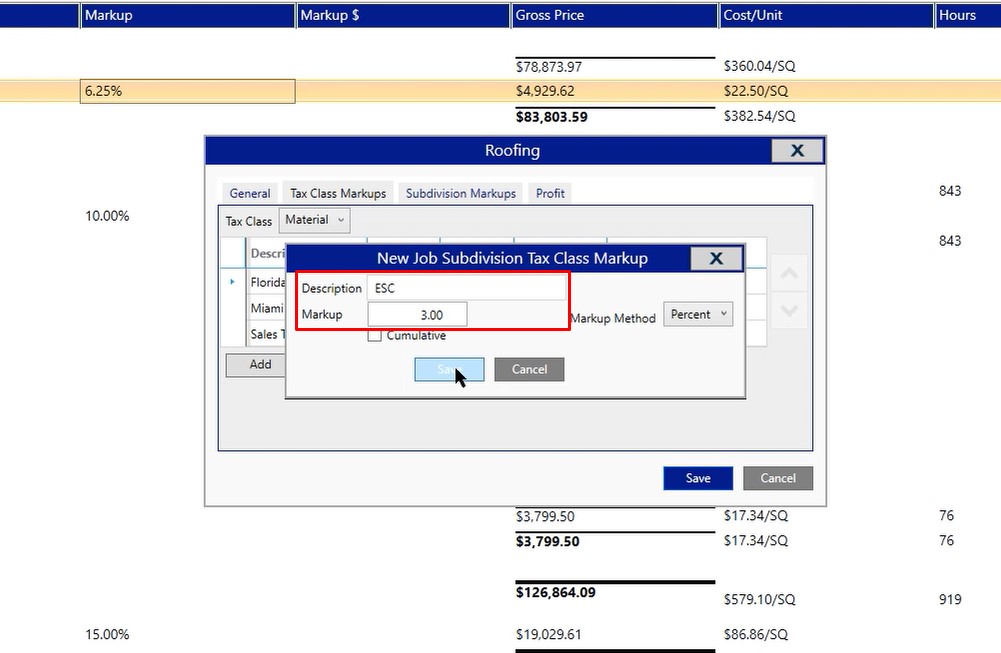Viewport: 1001px width, 653px height.
Task: Click the Description field containing ESC
Action: coord(465,288)
